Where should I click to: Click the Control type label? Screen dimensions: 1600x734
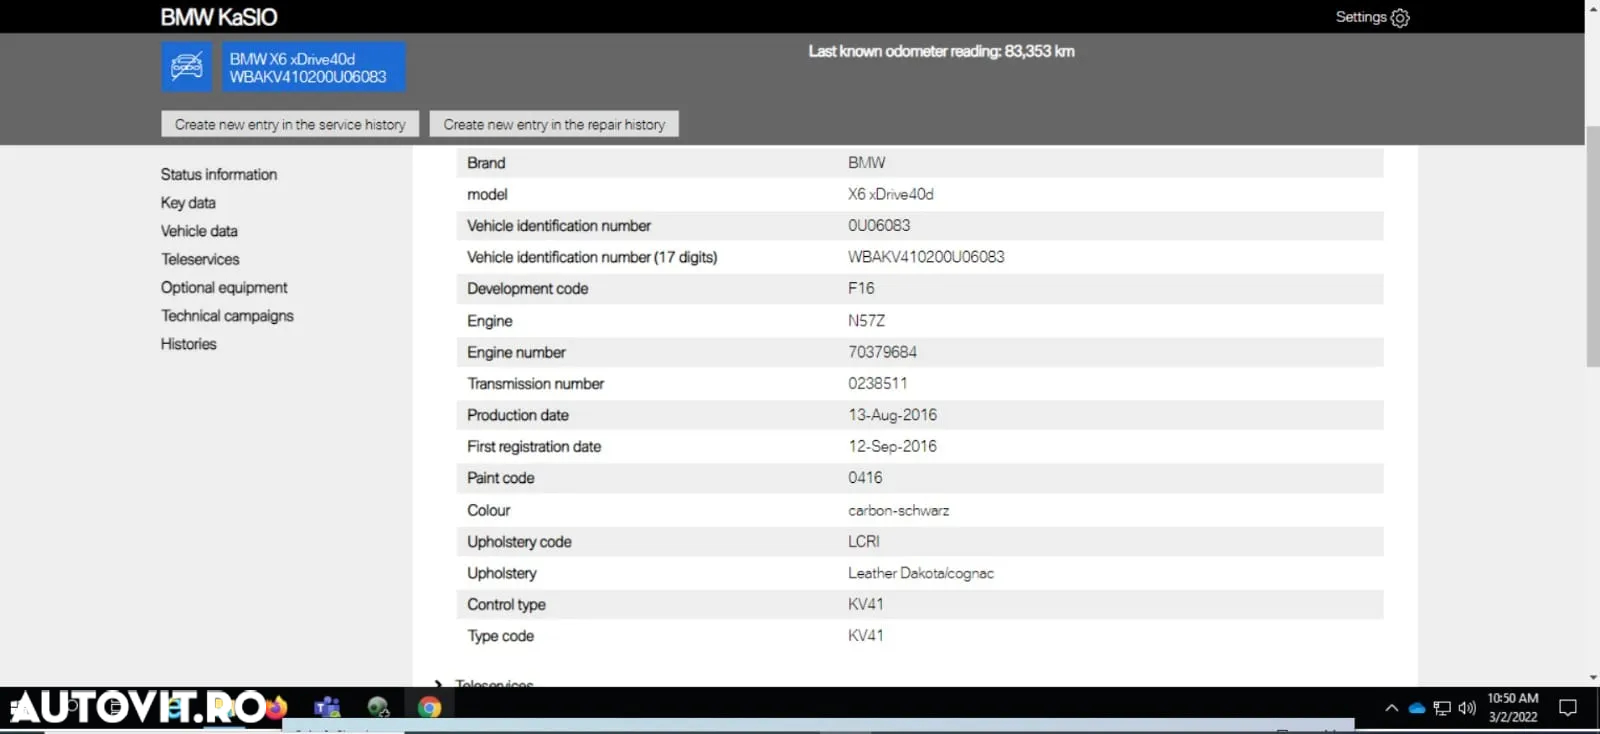pos(506,604)
